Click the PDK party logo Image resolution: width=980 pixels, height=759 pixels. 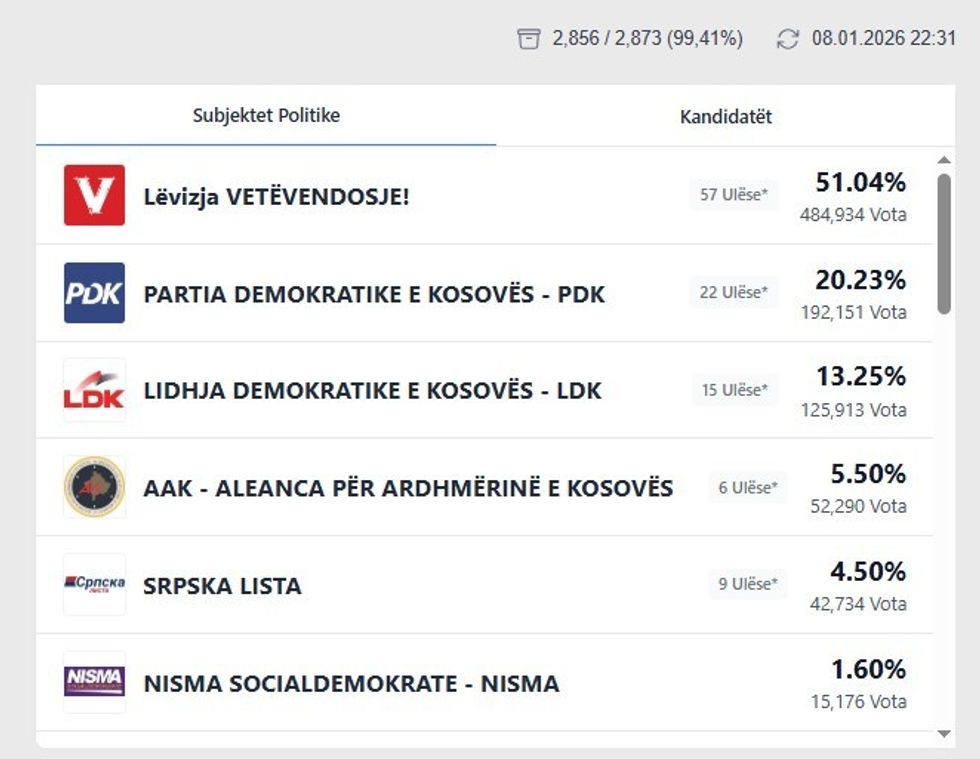pyautogui.click(x=94, y=293)
